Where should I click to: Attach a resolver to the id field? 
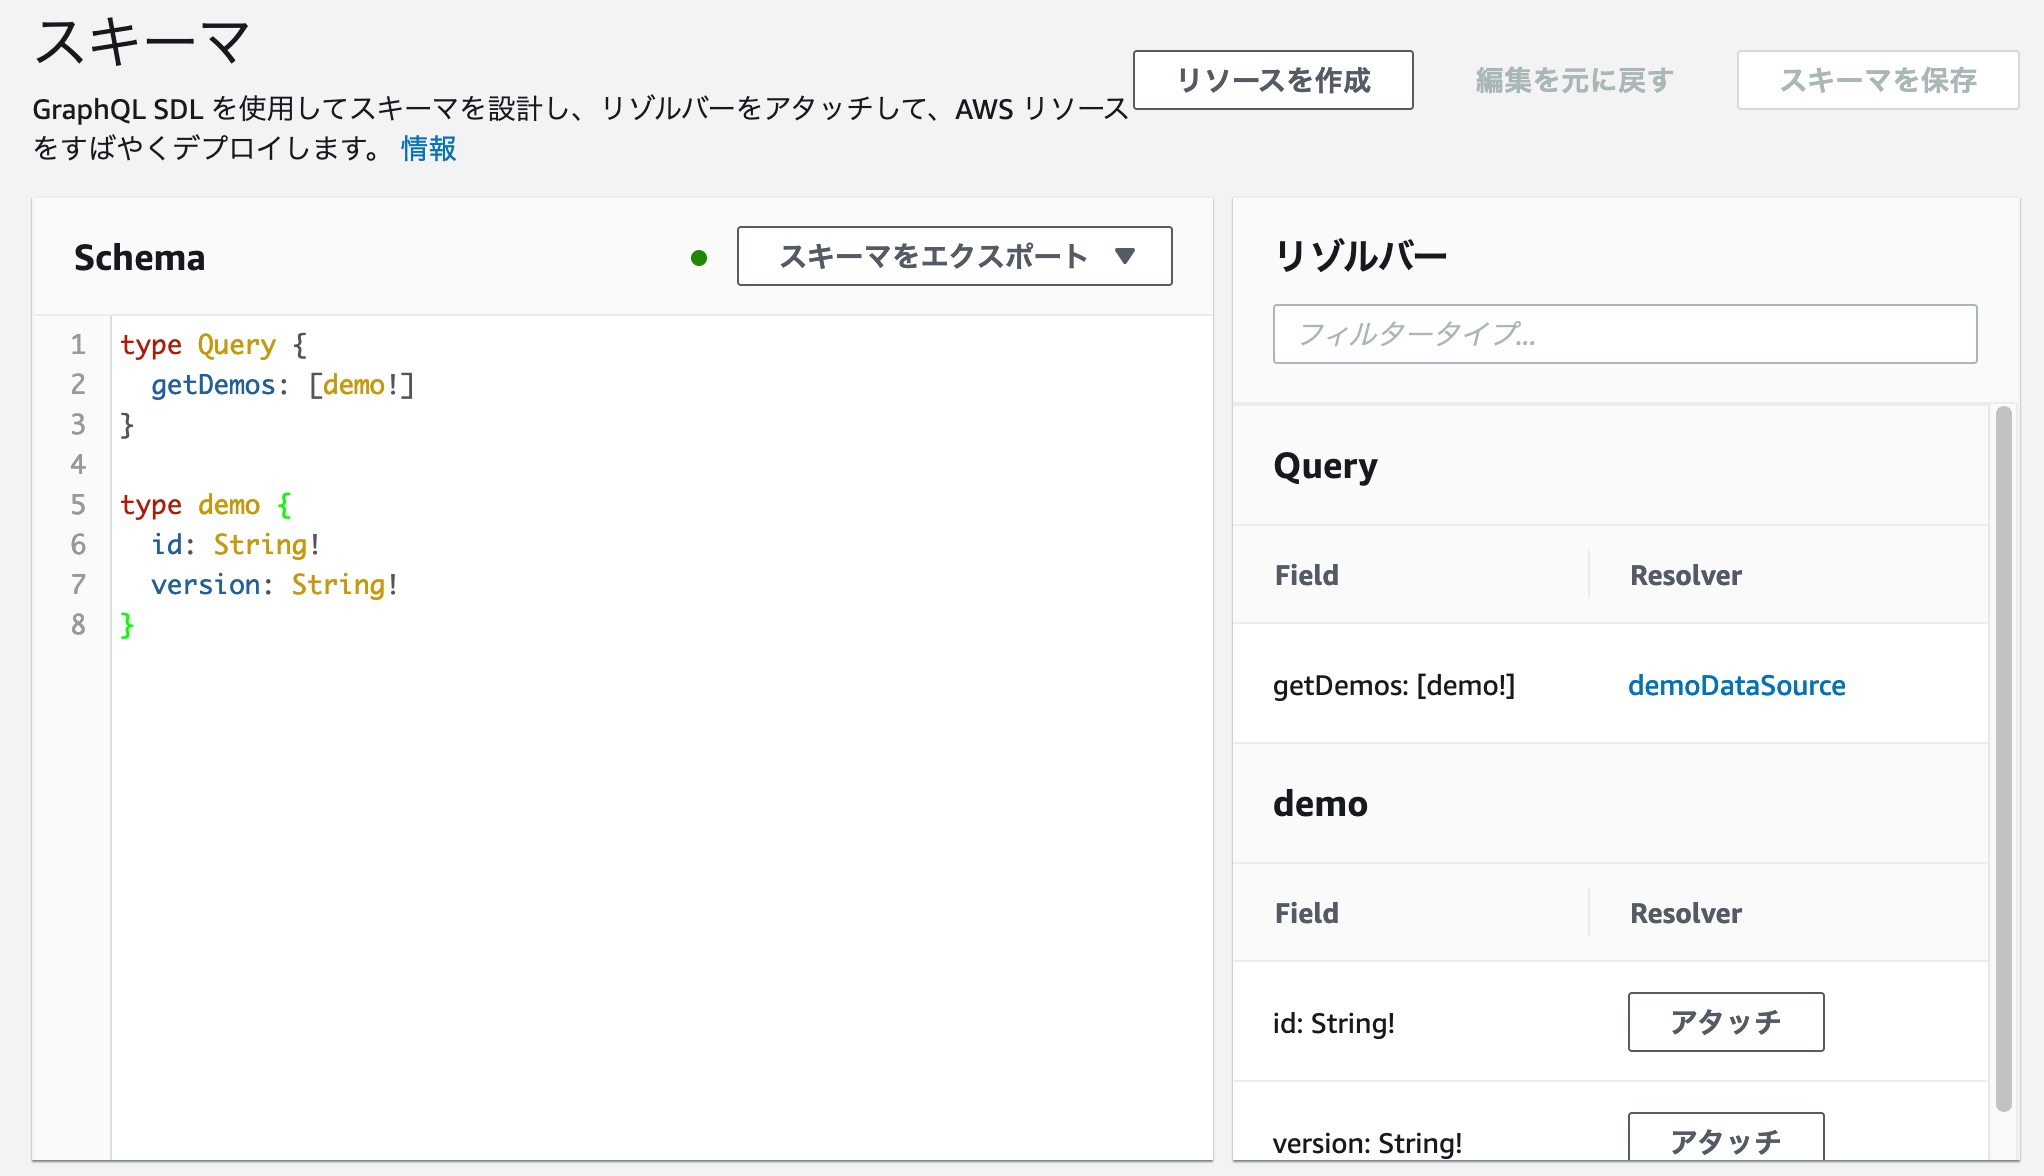coord(1726,1022)
